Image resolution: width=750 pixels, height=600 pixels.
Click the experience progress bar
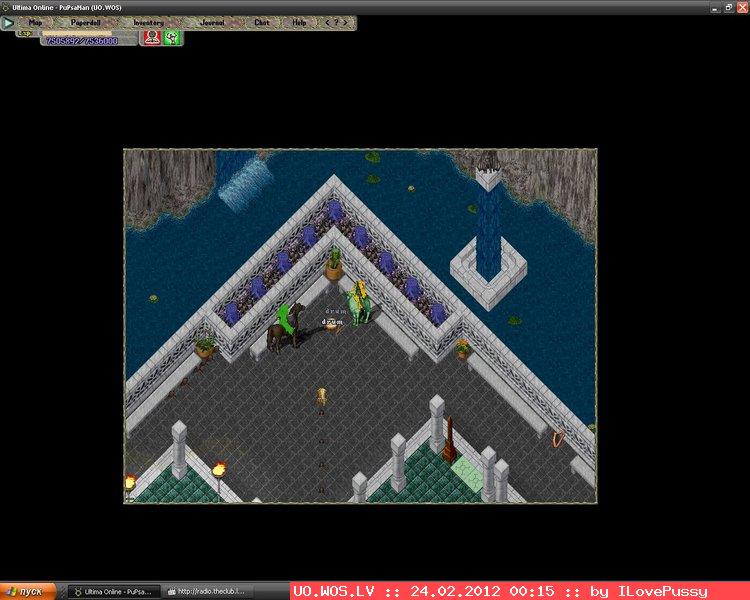point(77,33)
